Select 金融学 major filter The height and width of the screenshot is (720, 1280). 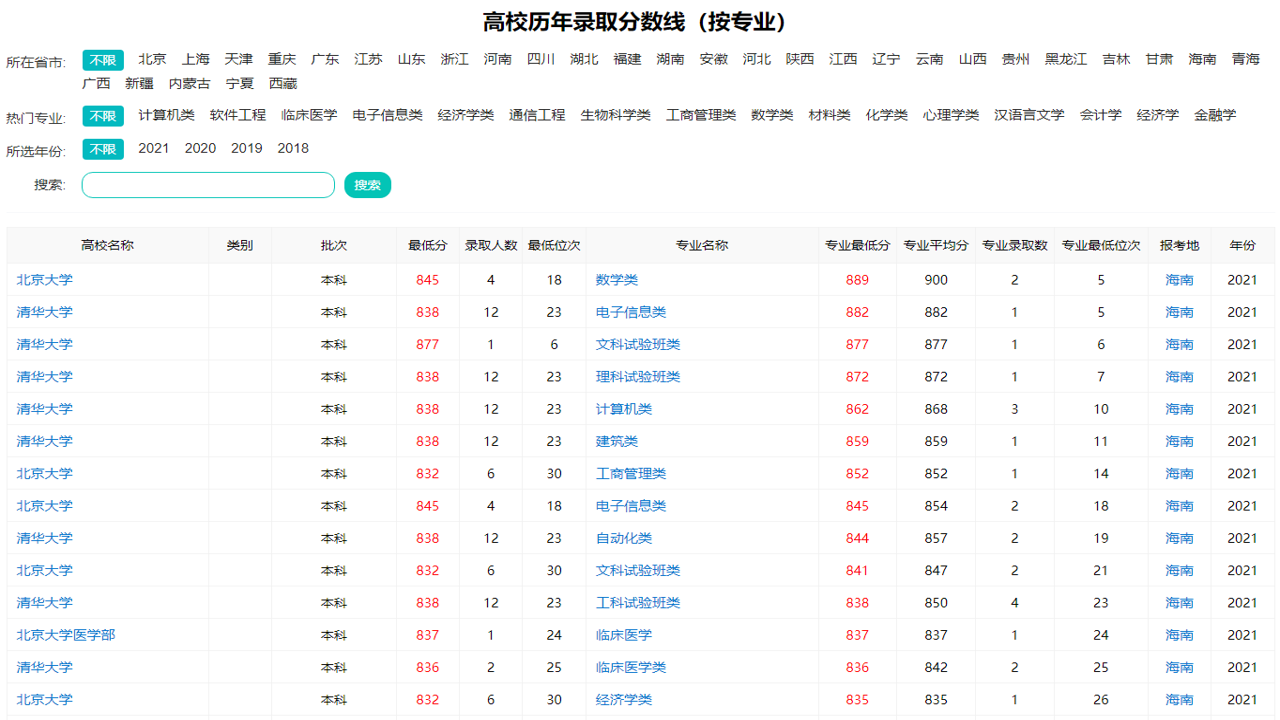coord(1215,115)
